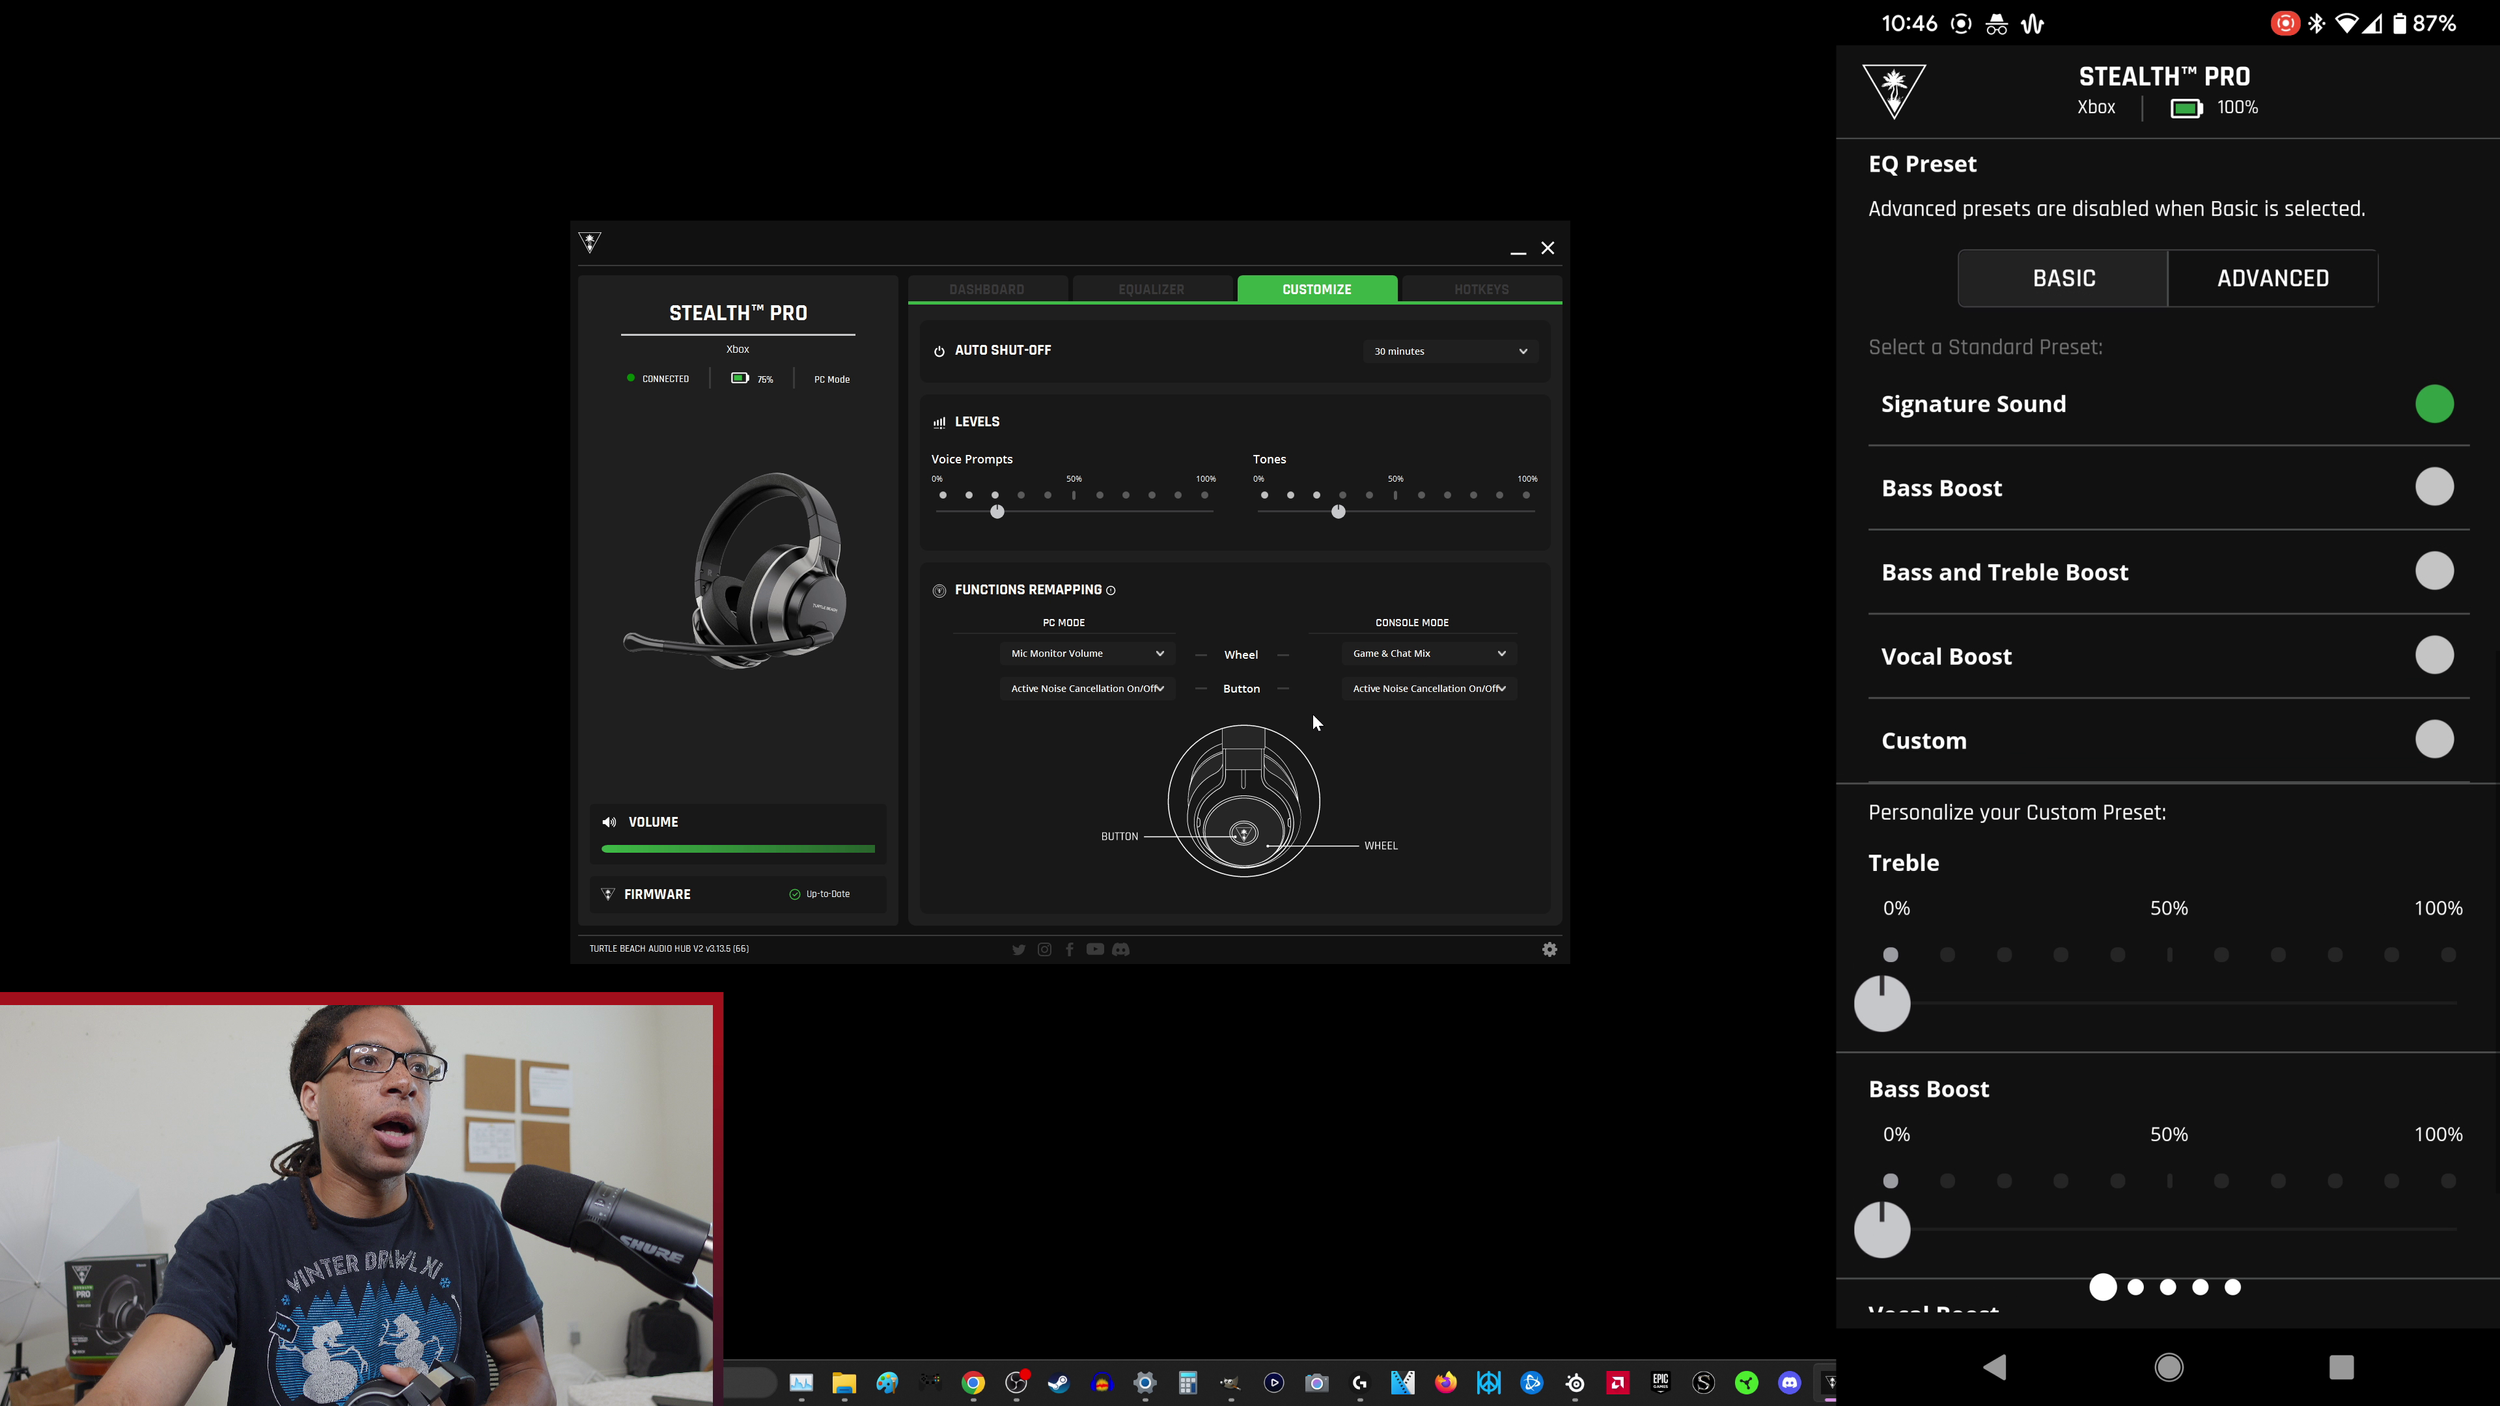Viewport: 2500px width, 1406px height.
Task: Click the Tones slider handle
Action: coord(1338,512)
